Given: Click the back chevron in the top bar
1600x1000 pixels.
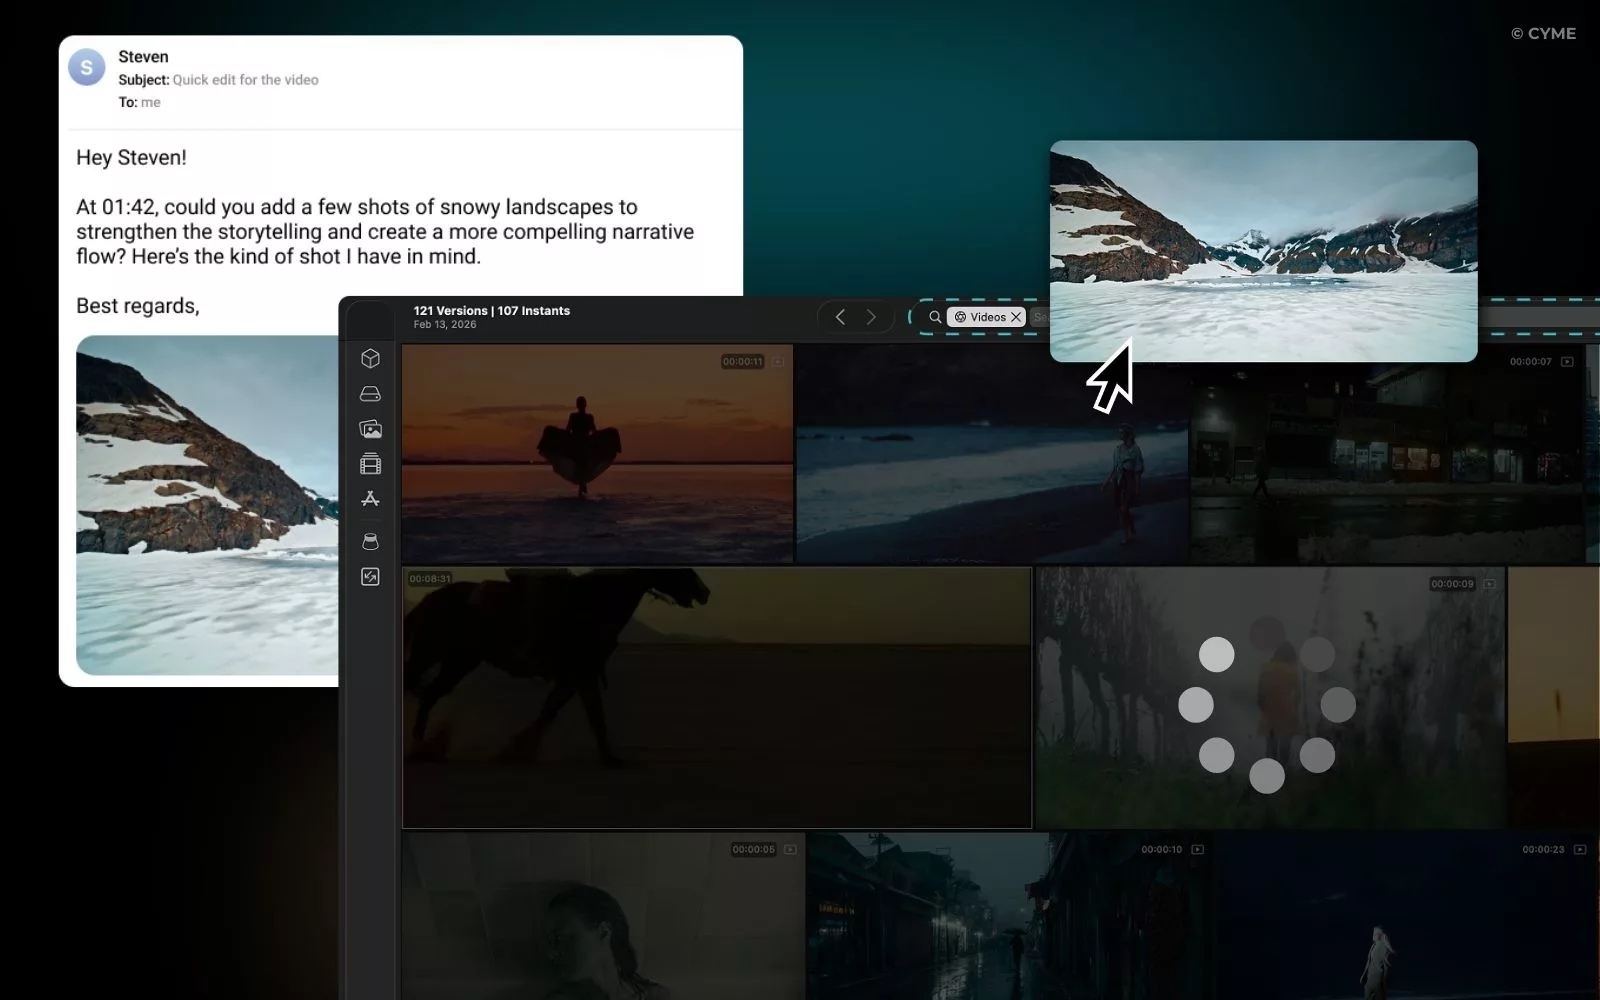Looking at the screenshot, I should pyautogui.click(x=839, y=316).
